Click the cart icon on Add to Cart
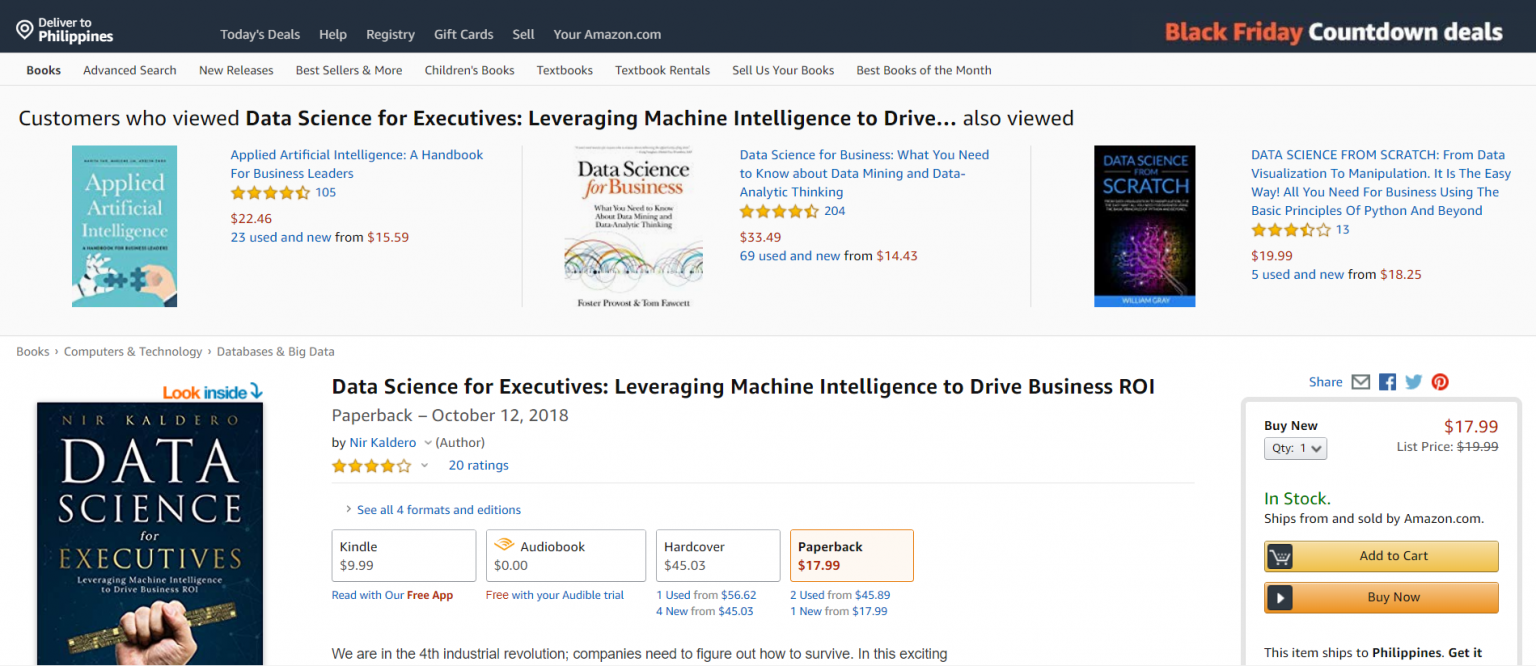 tap(1279, 556)
